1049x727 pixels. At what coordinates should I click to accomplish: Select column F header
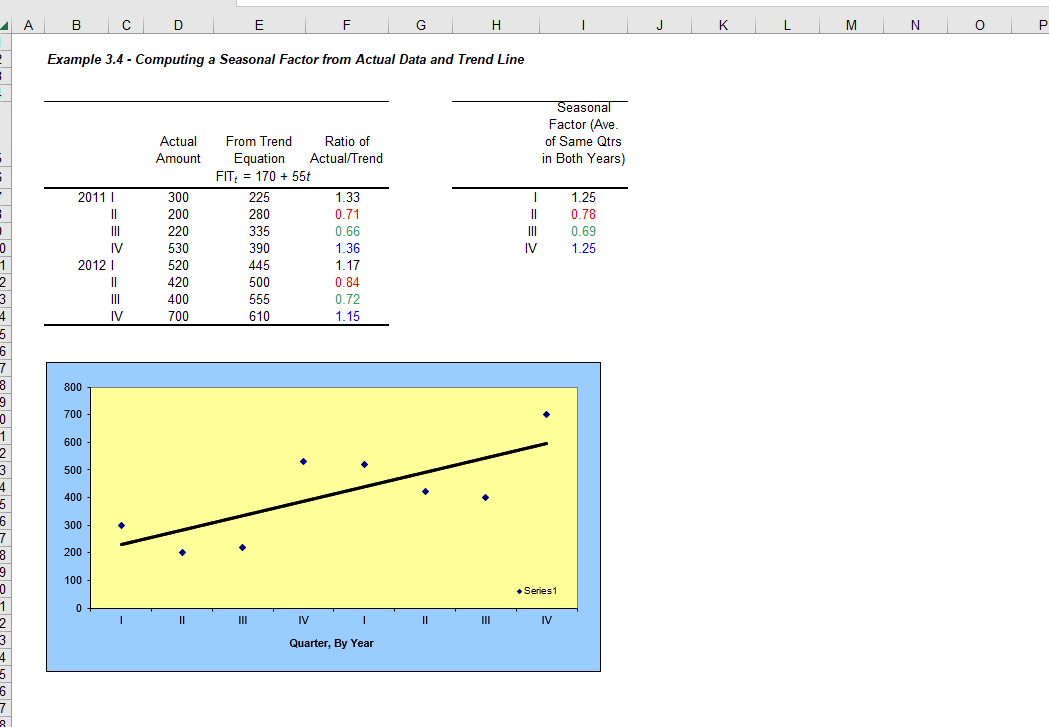[347, 25]
